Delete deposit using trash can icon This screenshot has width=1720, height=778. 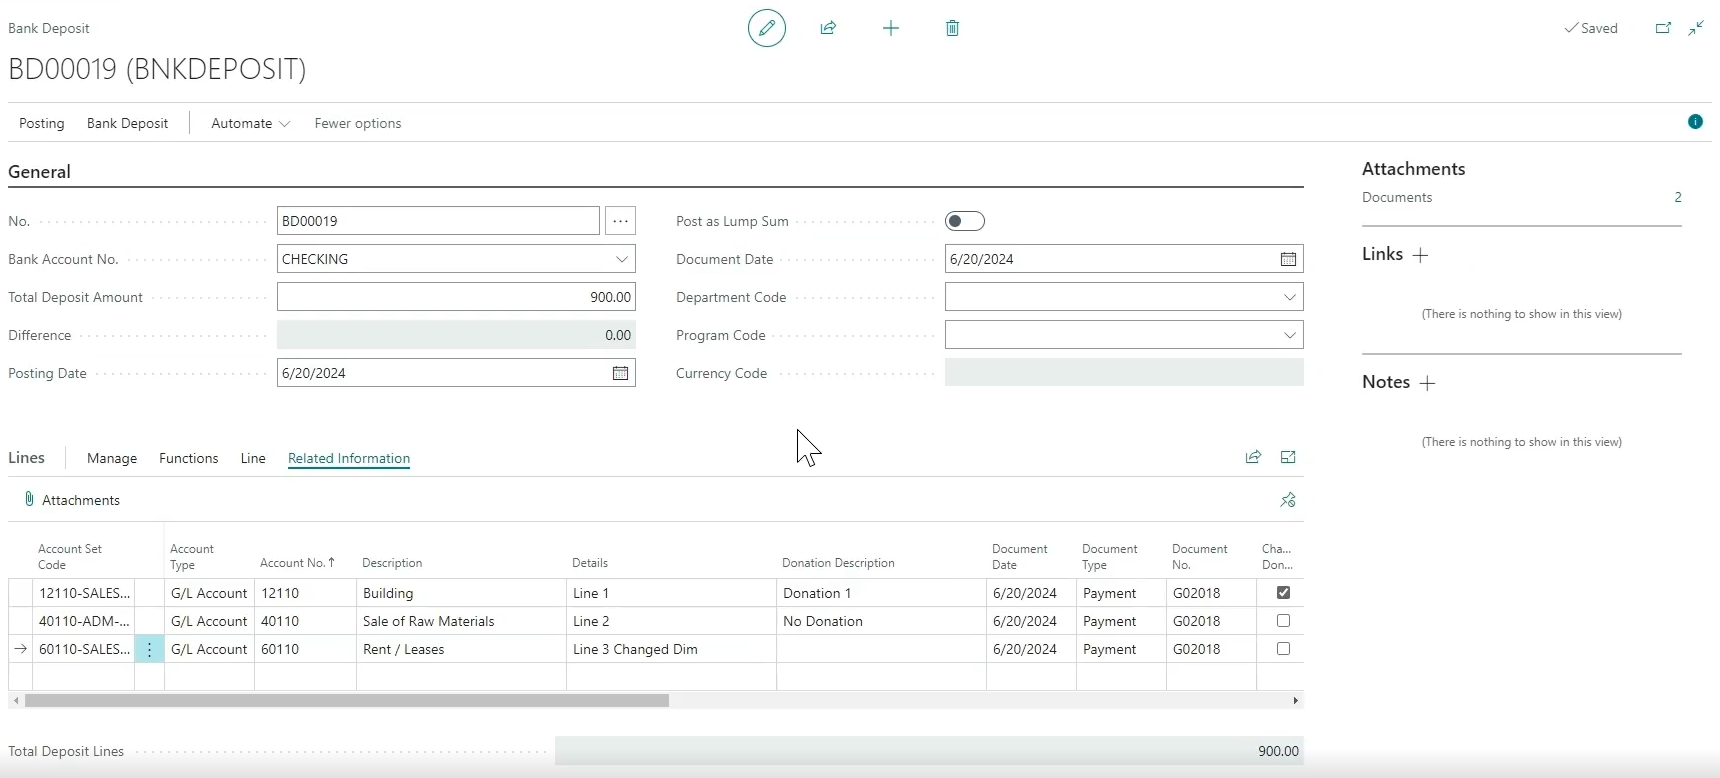pyautogui.click(x=952, y=28)
